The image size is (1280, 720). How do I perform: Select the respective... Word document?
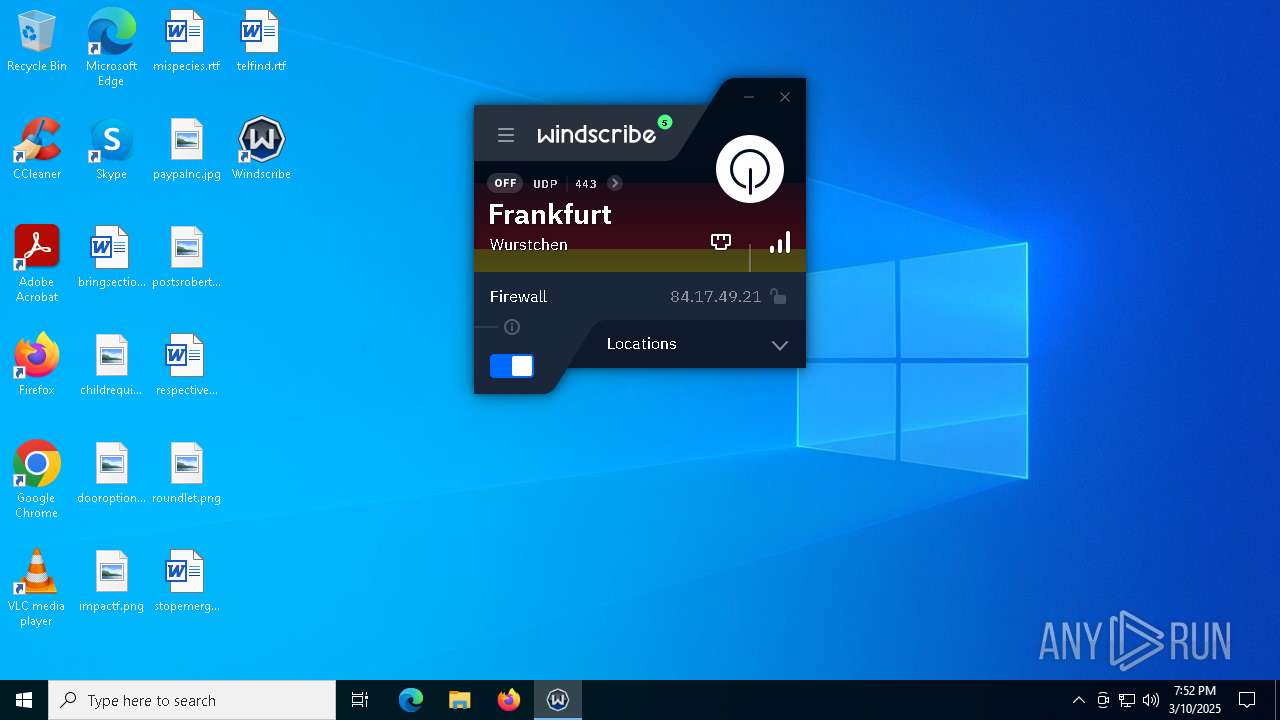pyautogui.click(x=187, y=366)
